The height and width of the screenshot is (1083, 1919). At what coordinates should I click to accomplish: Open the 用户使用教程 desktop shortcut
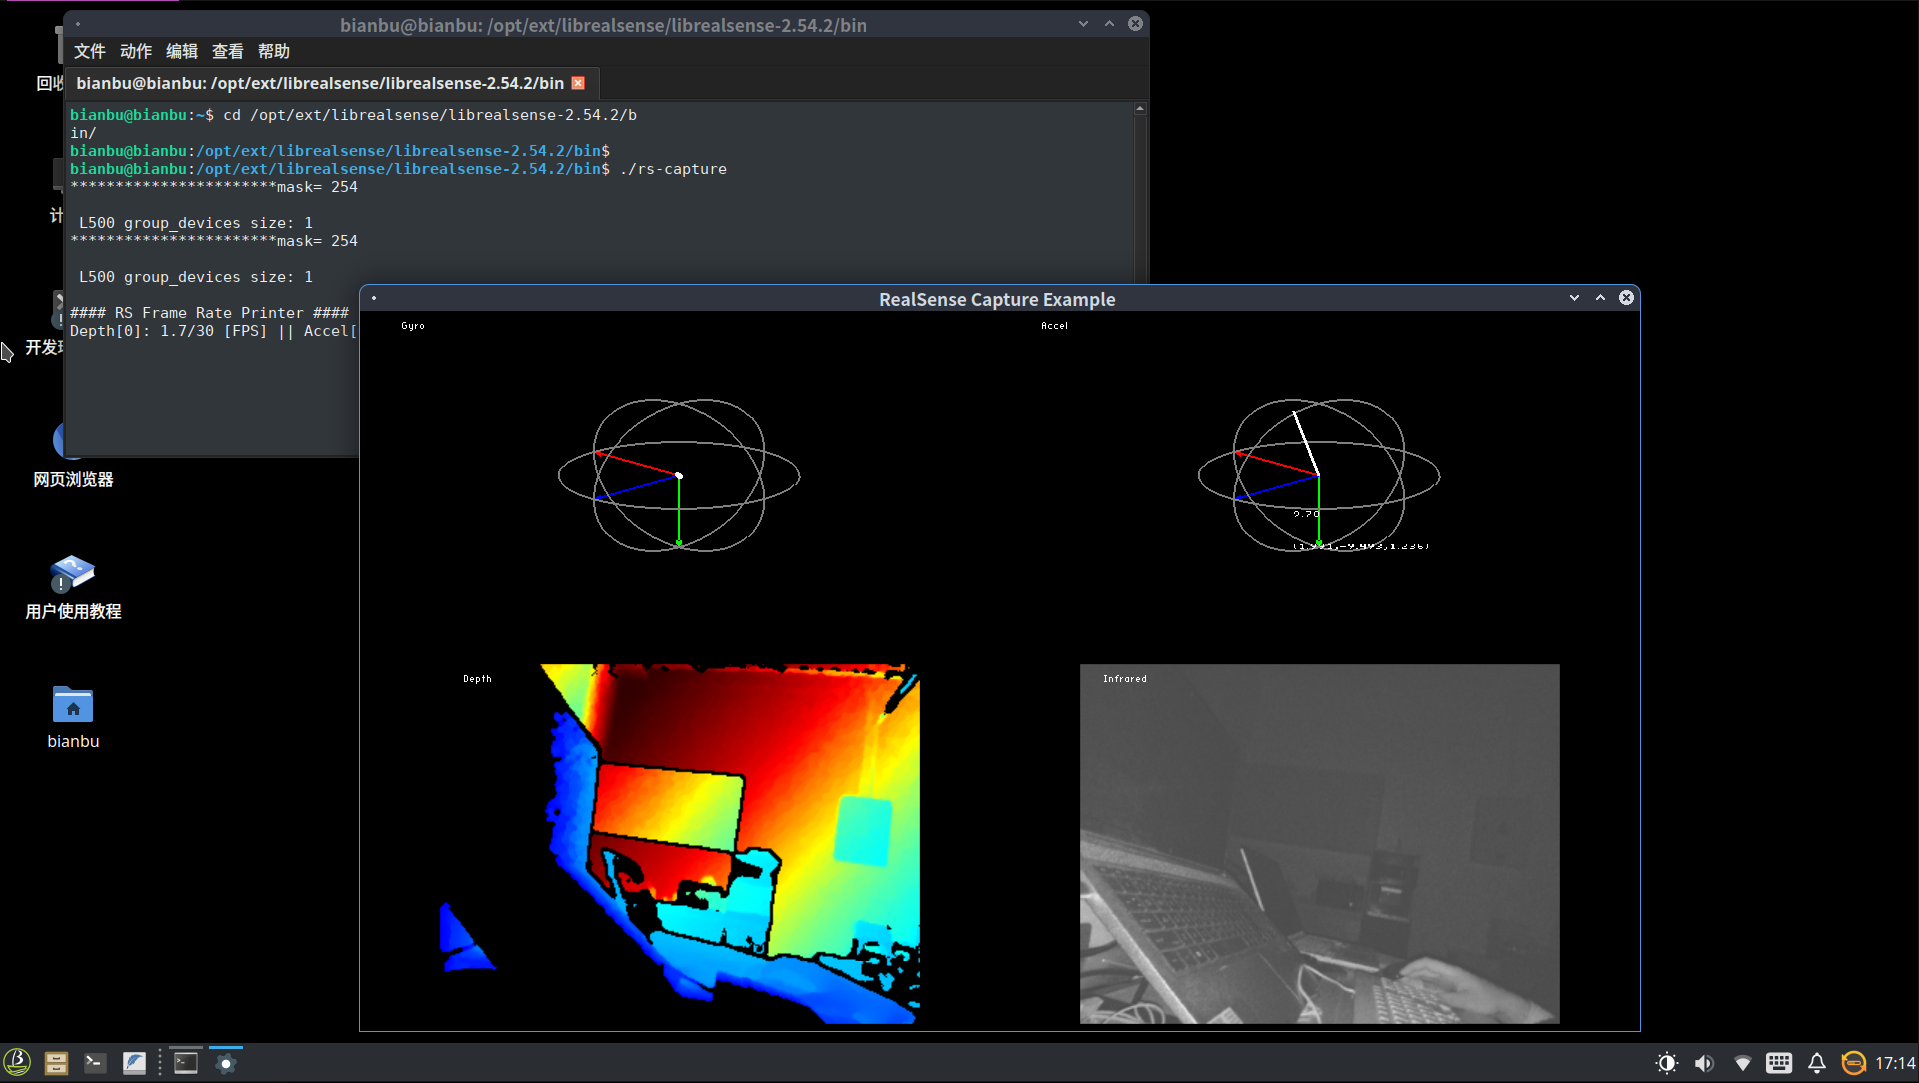73,575
